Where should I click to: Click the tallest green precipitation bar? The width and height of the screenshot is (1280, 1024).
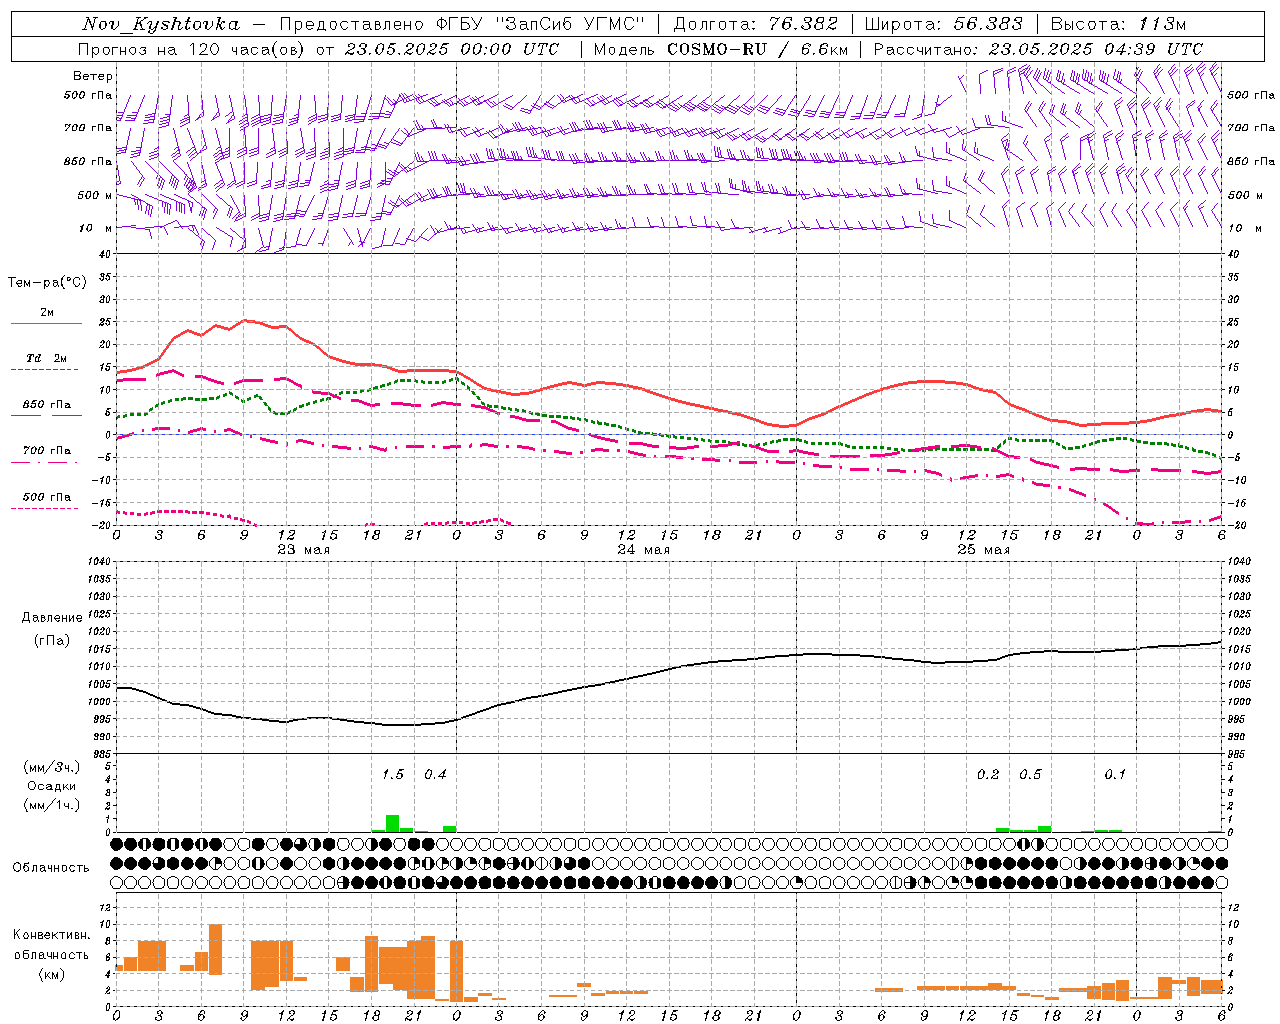393,823
